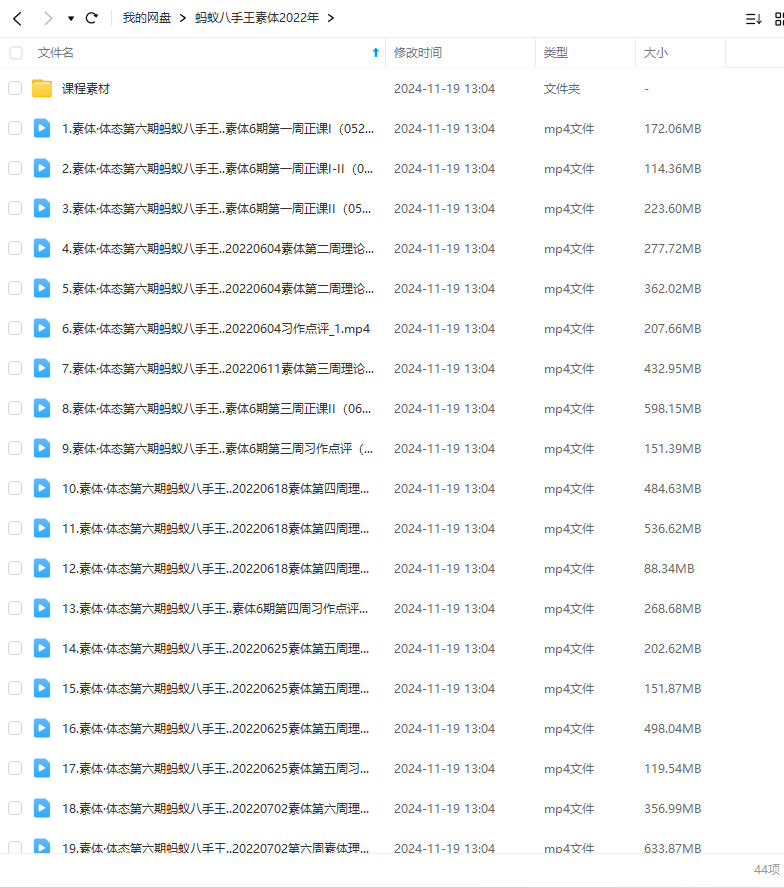Check the box for file 5.素体·体态
Image resolution: width=784 pixels, height=888 pixels.
click(15, 288)
